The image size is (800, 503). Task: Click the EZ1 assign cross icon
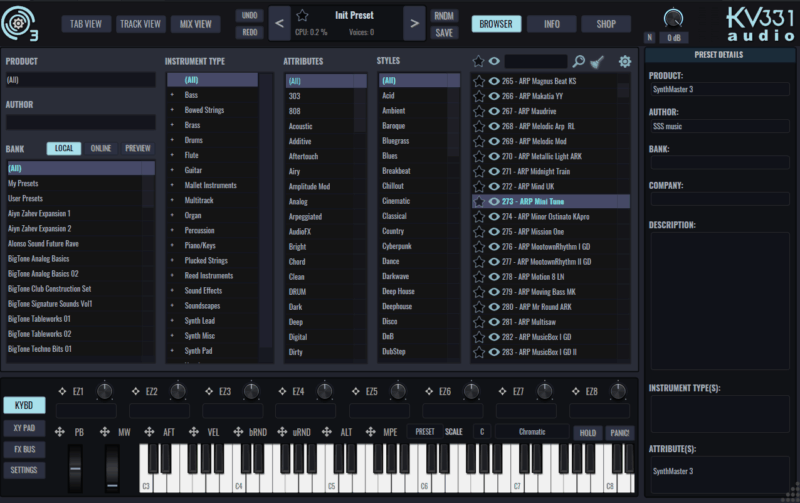point(62,391)
